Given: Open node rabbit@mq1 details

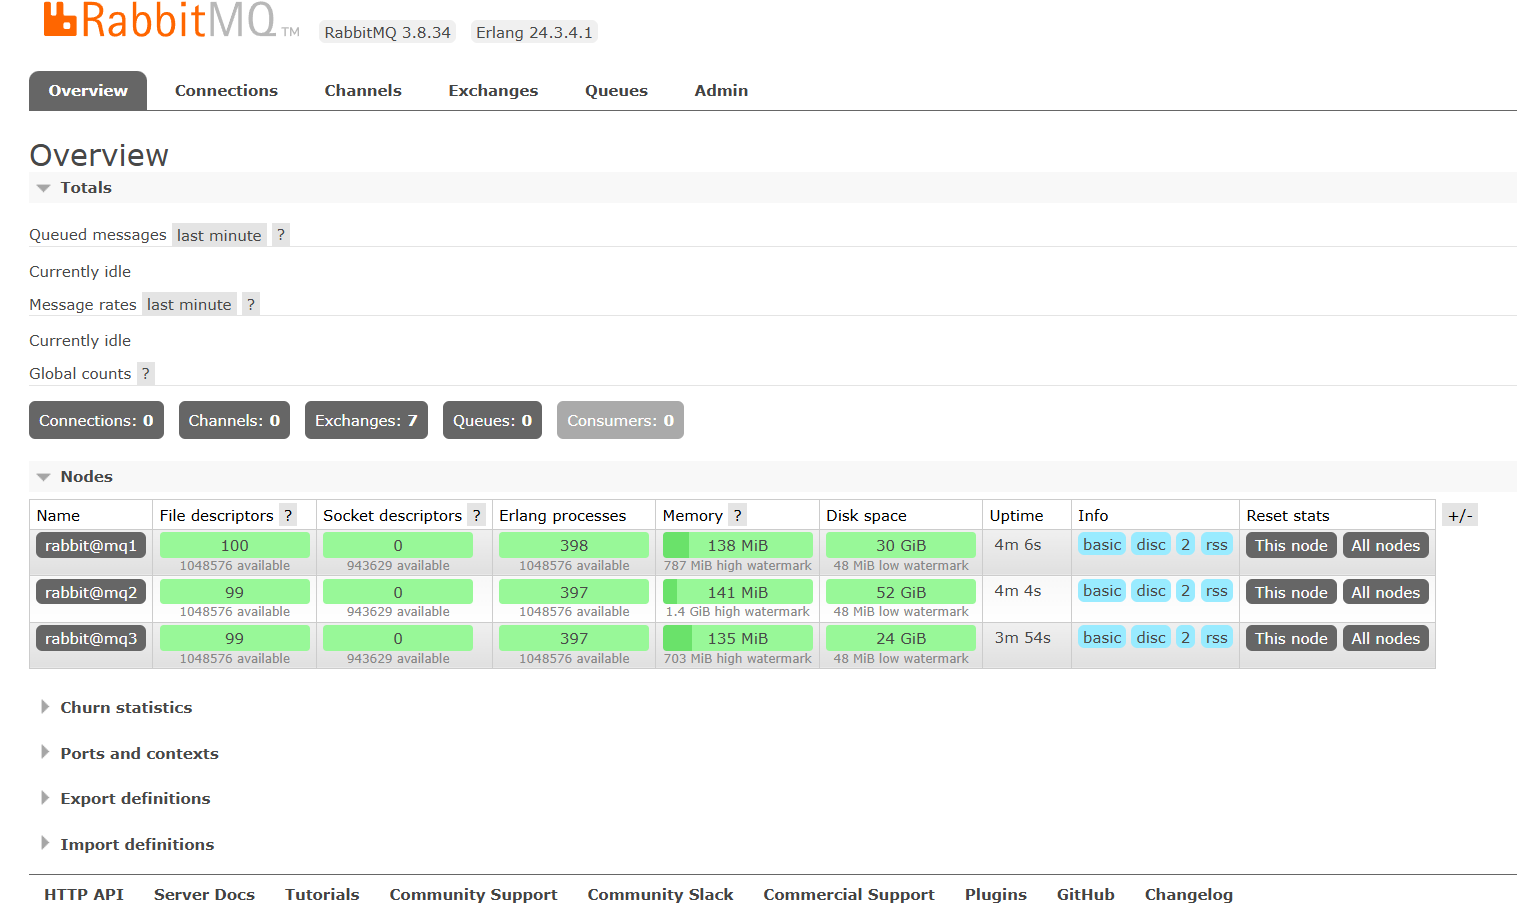Looking at the screenshot, I should (91, 545).
